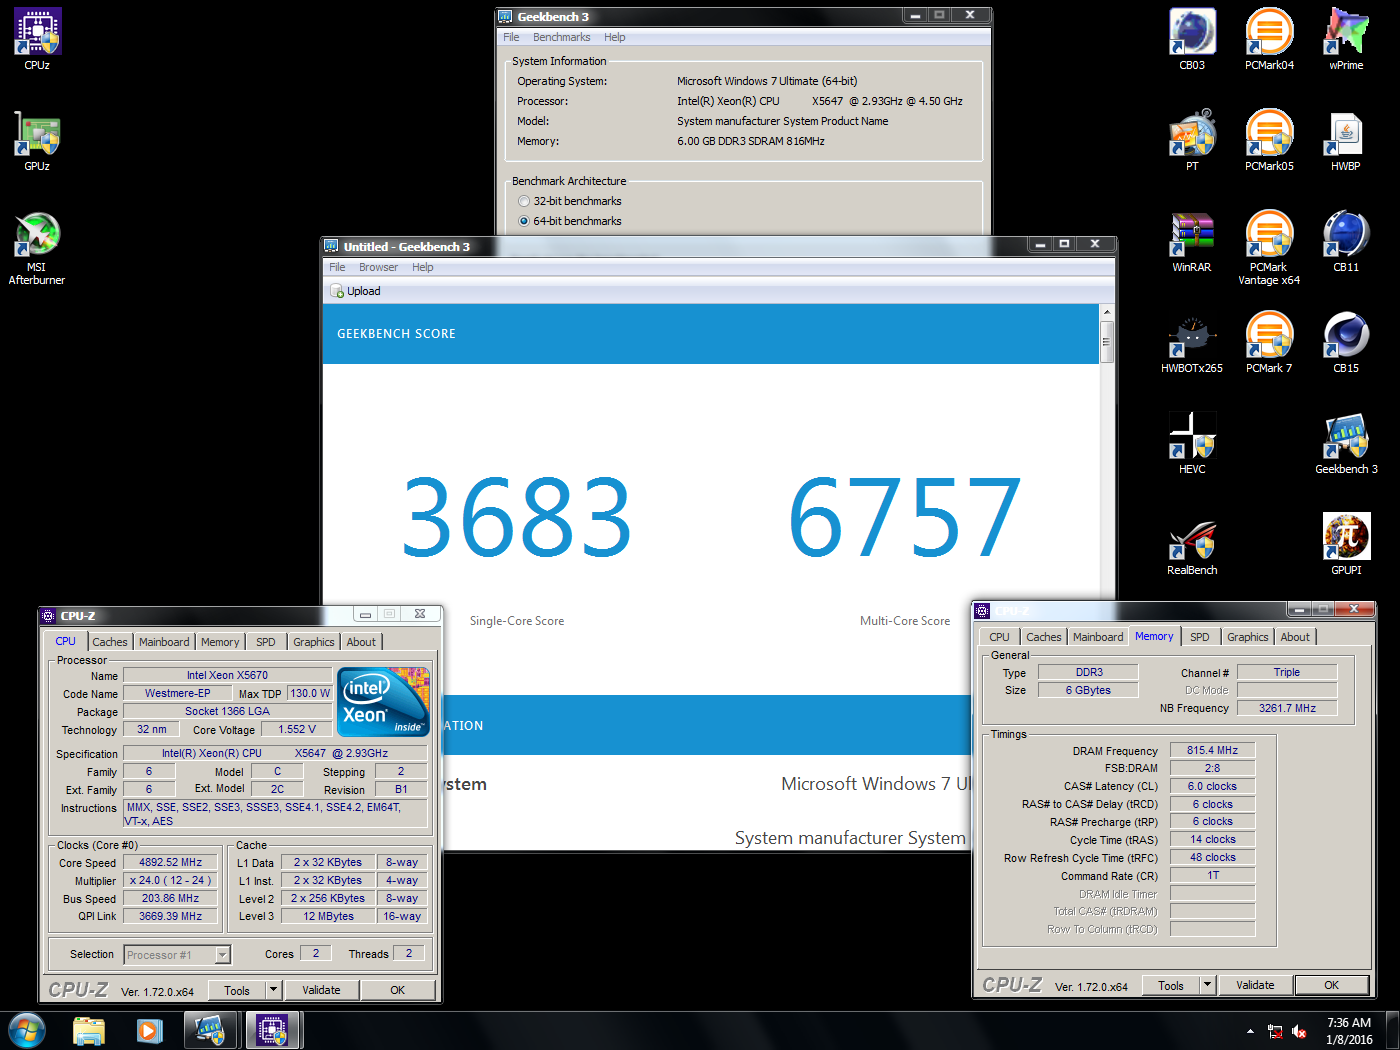The image size is (1400, 1050).
Task: Click the network tray icon
Action: pos(1275,1031)
